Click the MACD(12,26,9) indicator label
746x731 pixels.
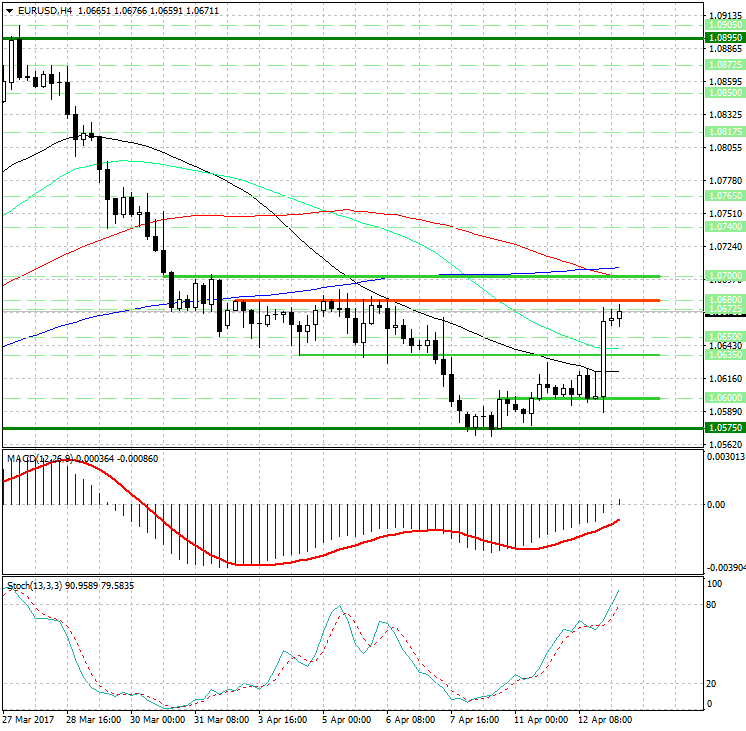point(41,458)
